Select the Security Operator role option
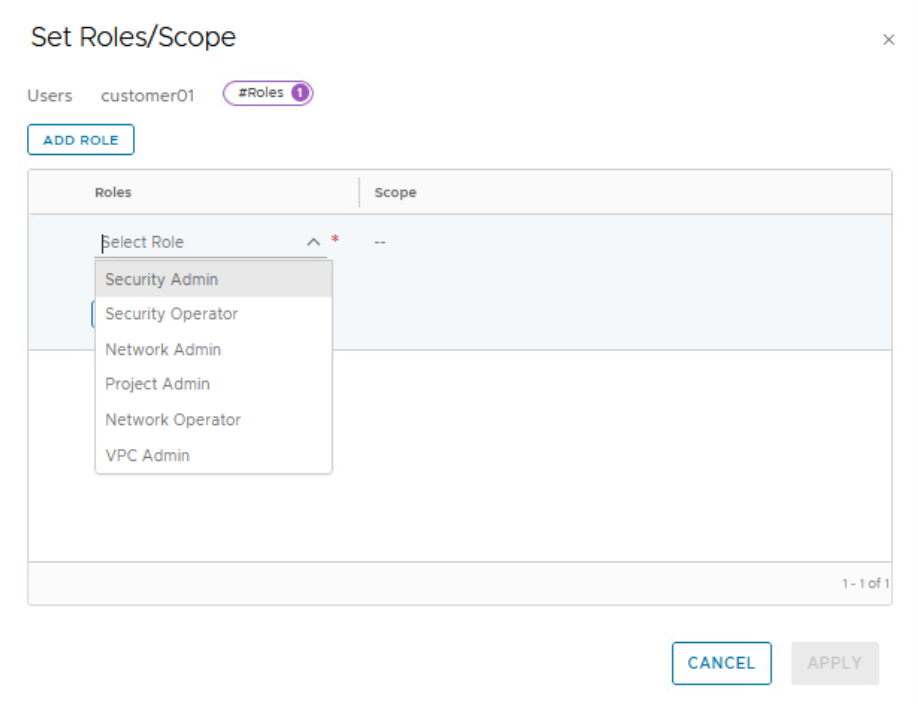The width and height of the screenshot is (918, 704). (x=171, y=314)
